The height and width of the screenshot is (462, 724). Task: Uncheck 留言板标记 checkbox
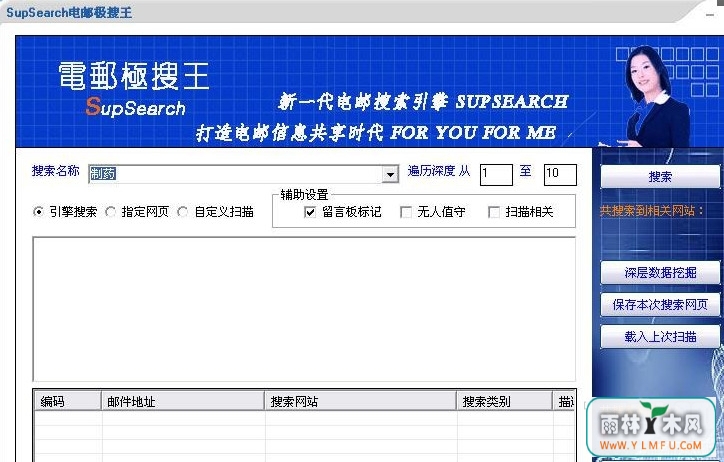point(310,212)
